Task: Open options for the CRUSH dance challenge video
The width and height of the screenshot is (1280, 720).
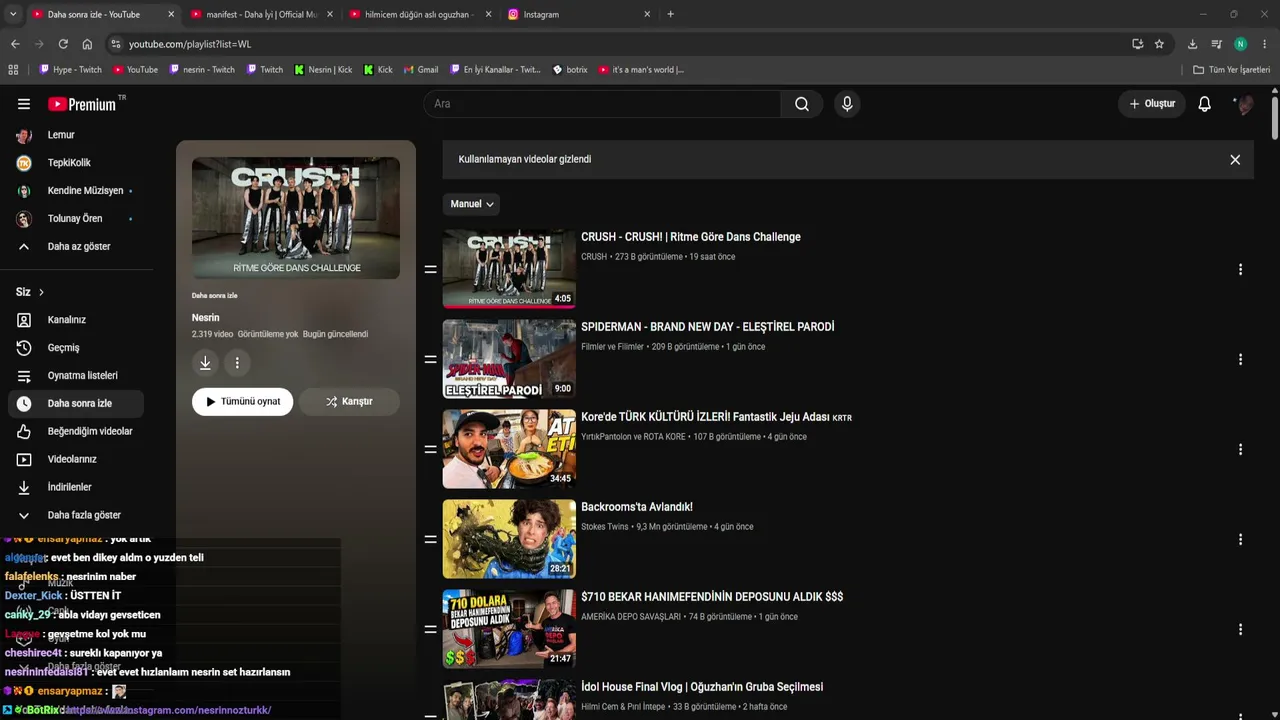Action: [x=1240, y=269]
